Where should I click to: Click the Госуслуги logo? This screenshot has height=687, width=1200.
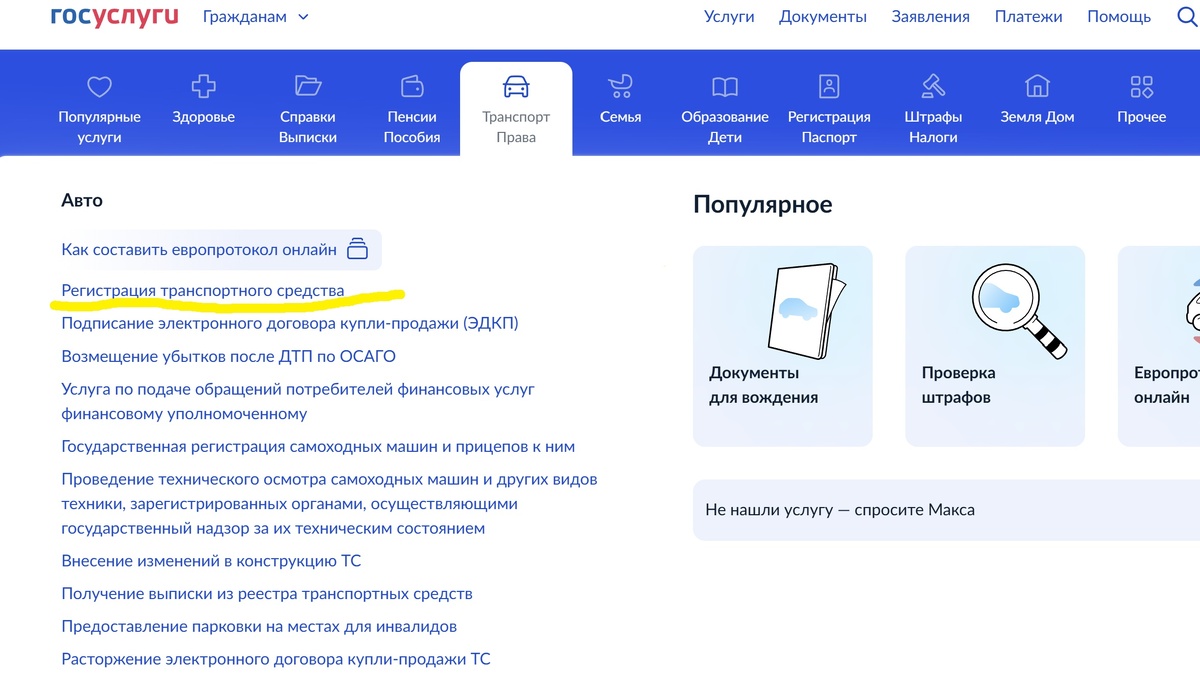(x=114, y=16)
